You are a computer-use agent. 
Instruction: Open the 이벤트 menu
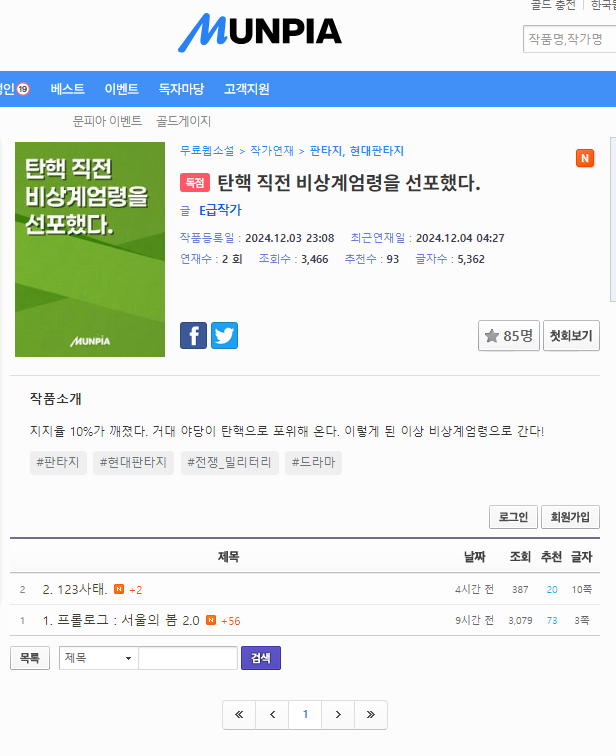pos(121,89)
